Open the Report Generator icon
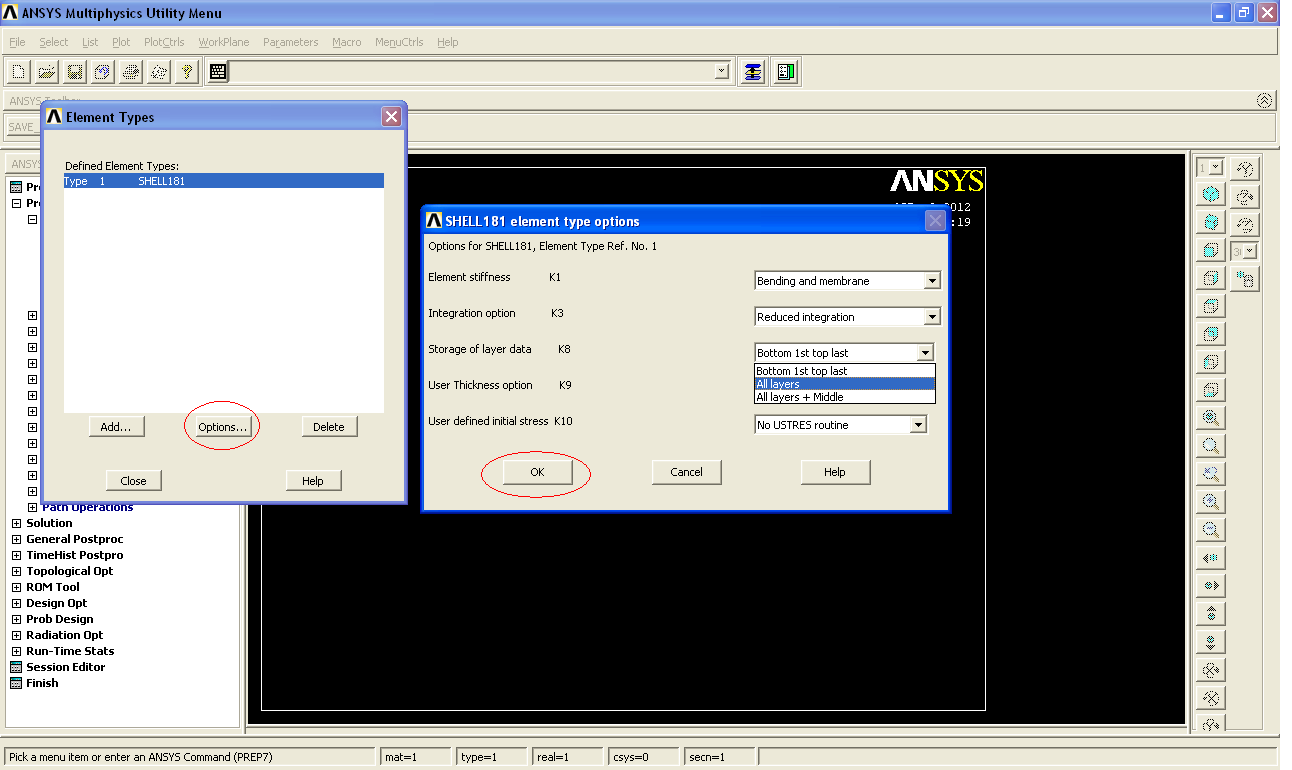The height and width of the screenshot is (770, 1292). (159, 72)
